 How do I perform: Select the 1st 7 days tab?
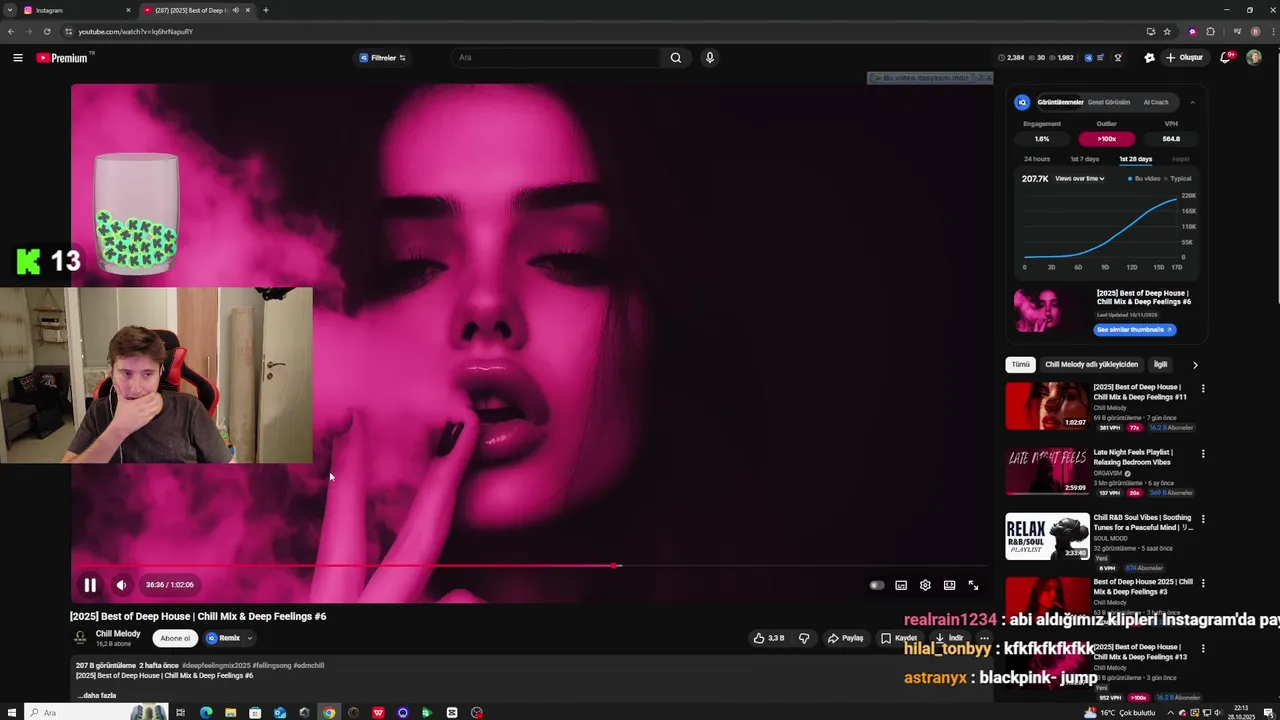coord(1084,159)
